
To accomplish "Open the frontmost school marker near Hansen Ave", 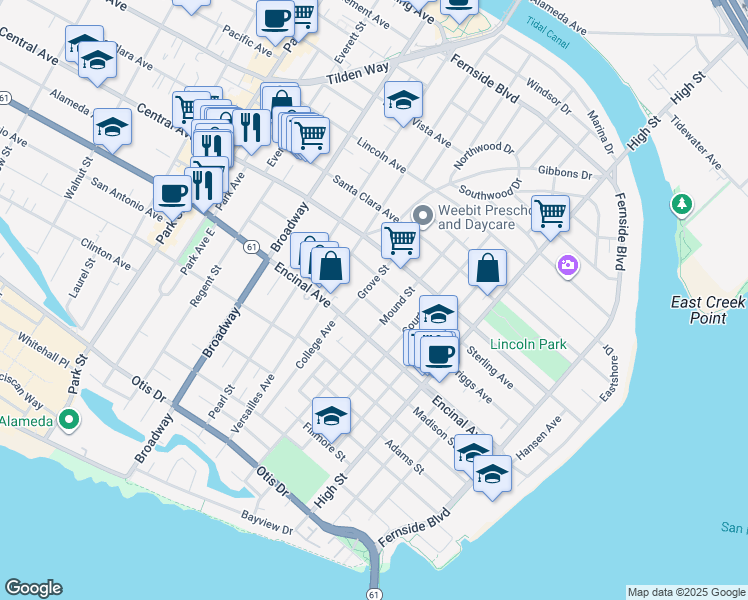I will [x=492, y=476].
